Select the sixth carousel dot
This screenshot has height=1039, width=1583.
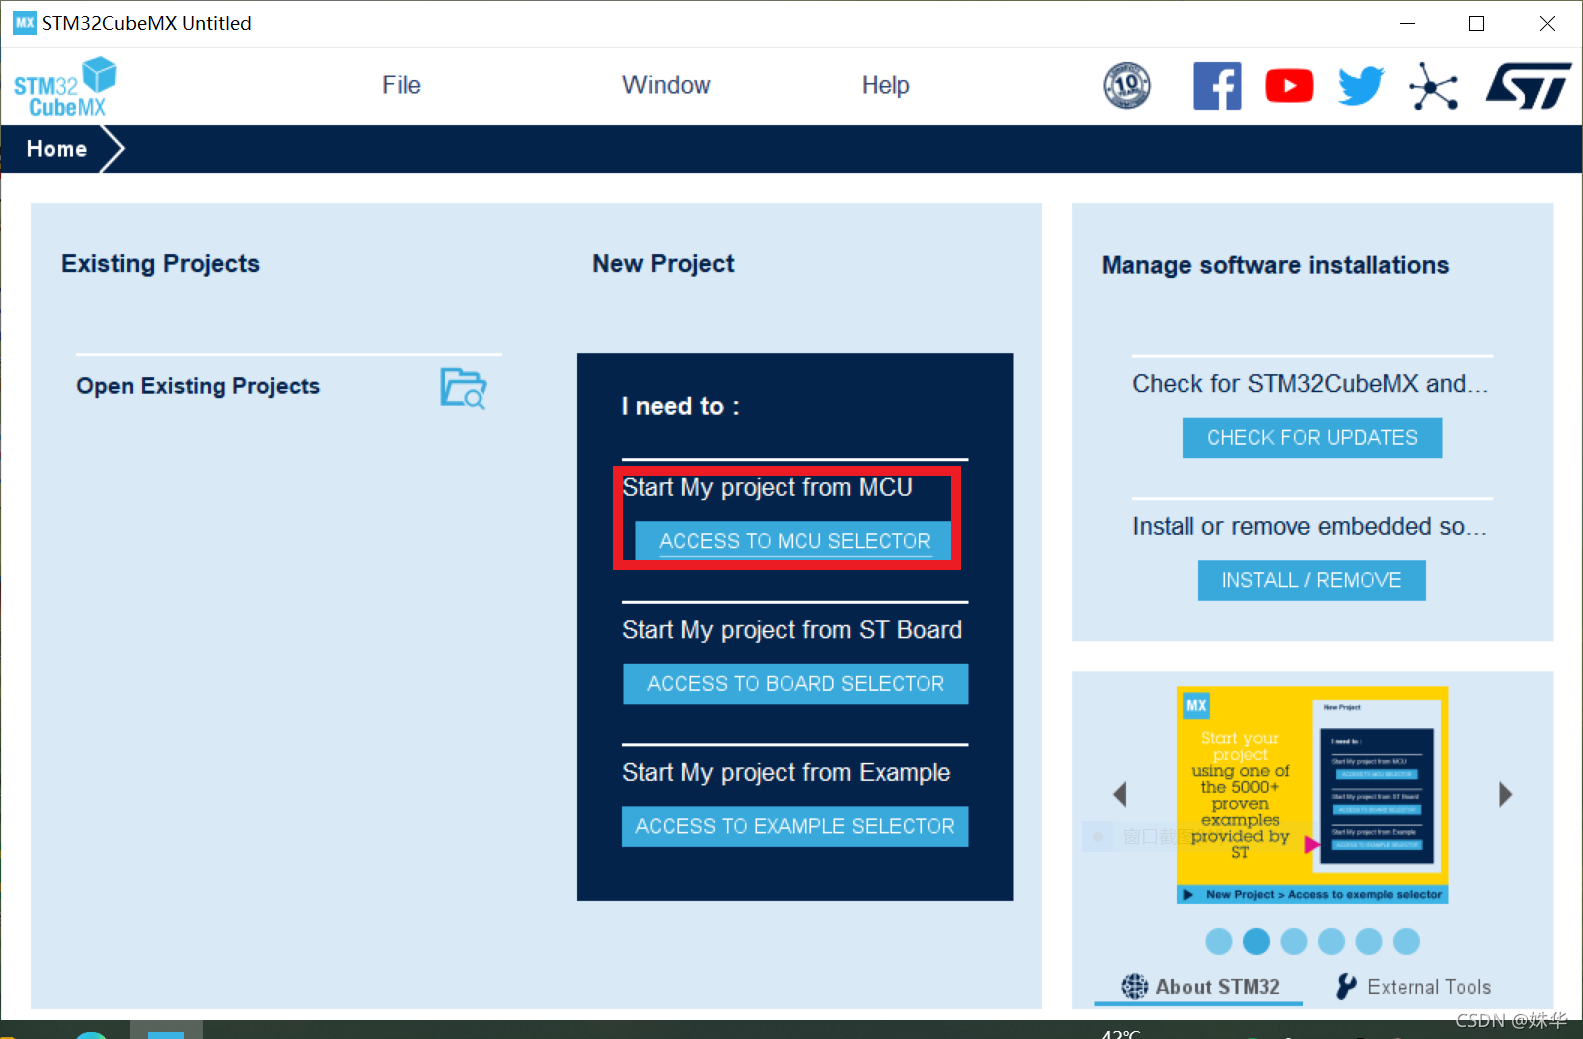click(x=1406, y=941)
